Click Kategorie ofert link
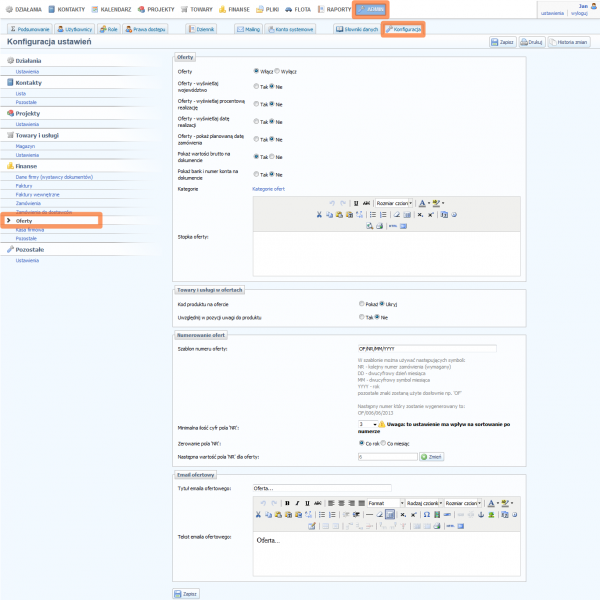Viewport: 600px width, 600px height. (268, 189)
